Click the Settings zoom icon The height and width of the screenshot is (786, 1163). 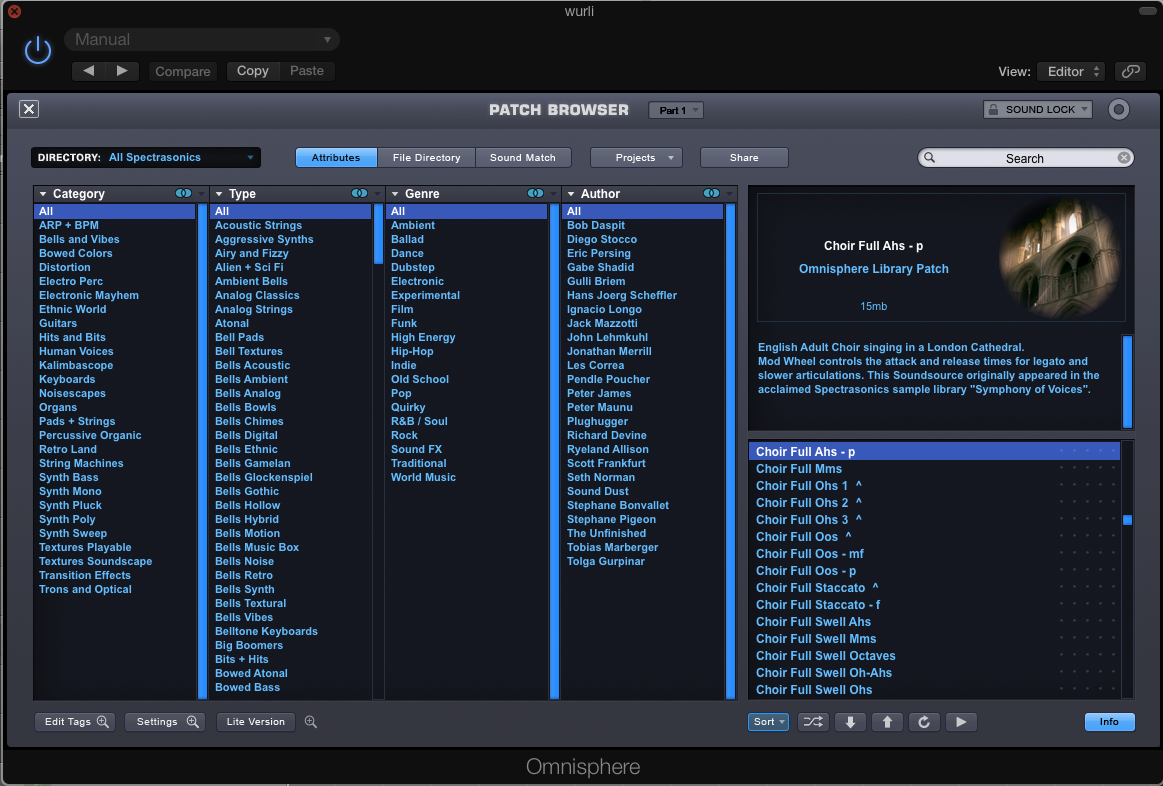[193, 721]
